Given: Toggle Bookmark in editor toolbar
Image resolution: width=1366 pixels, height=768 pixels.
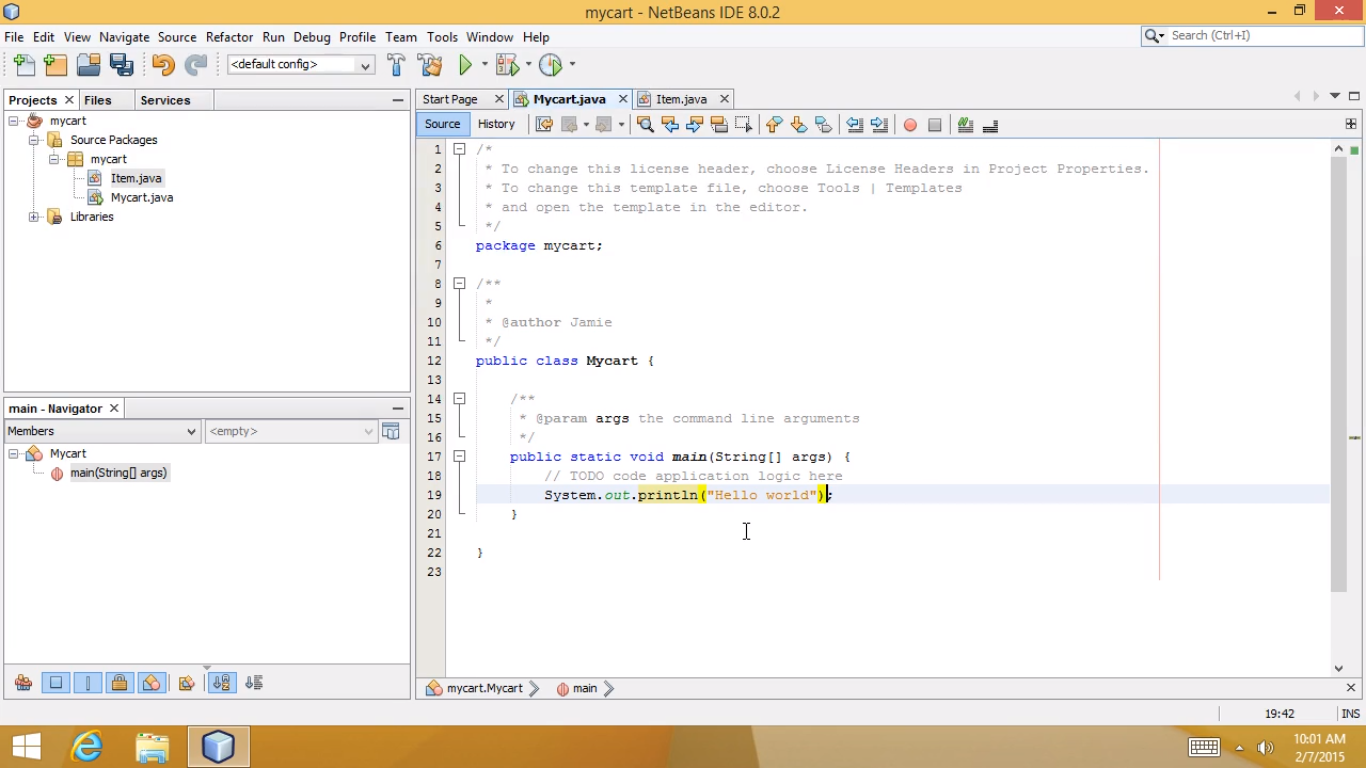Looking at the screenshot, I should pyautogui.click(x=823, y=125).
